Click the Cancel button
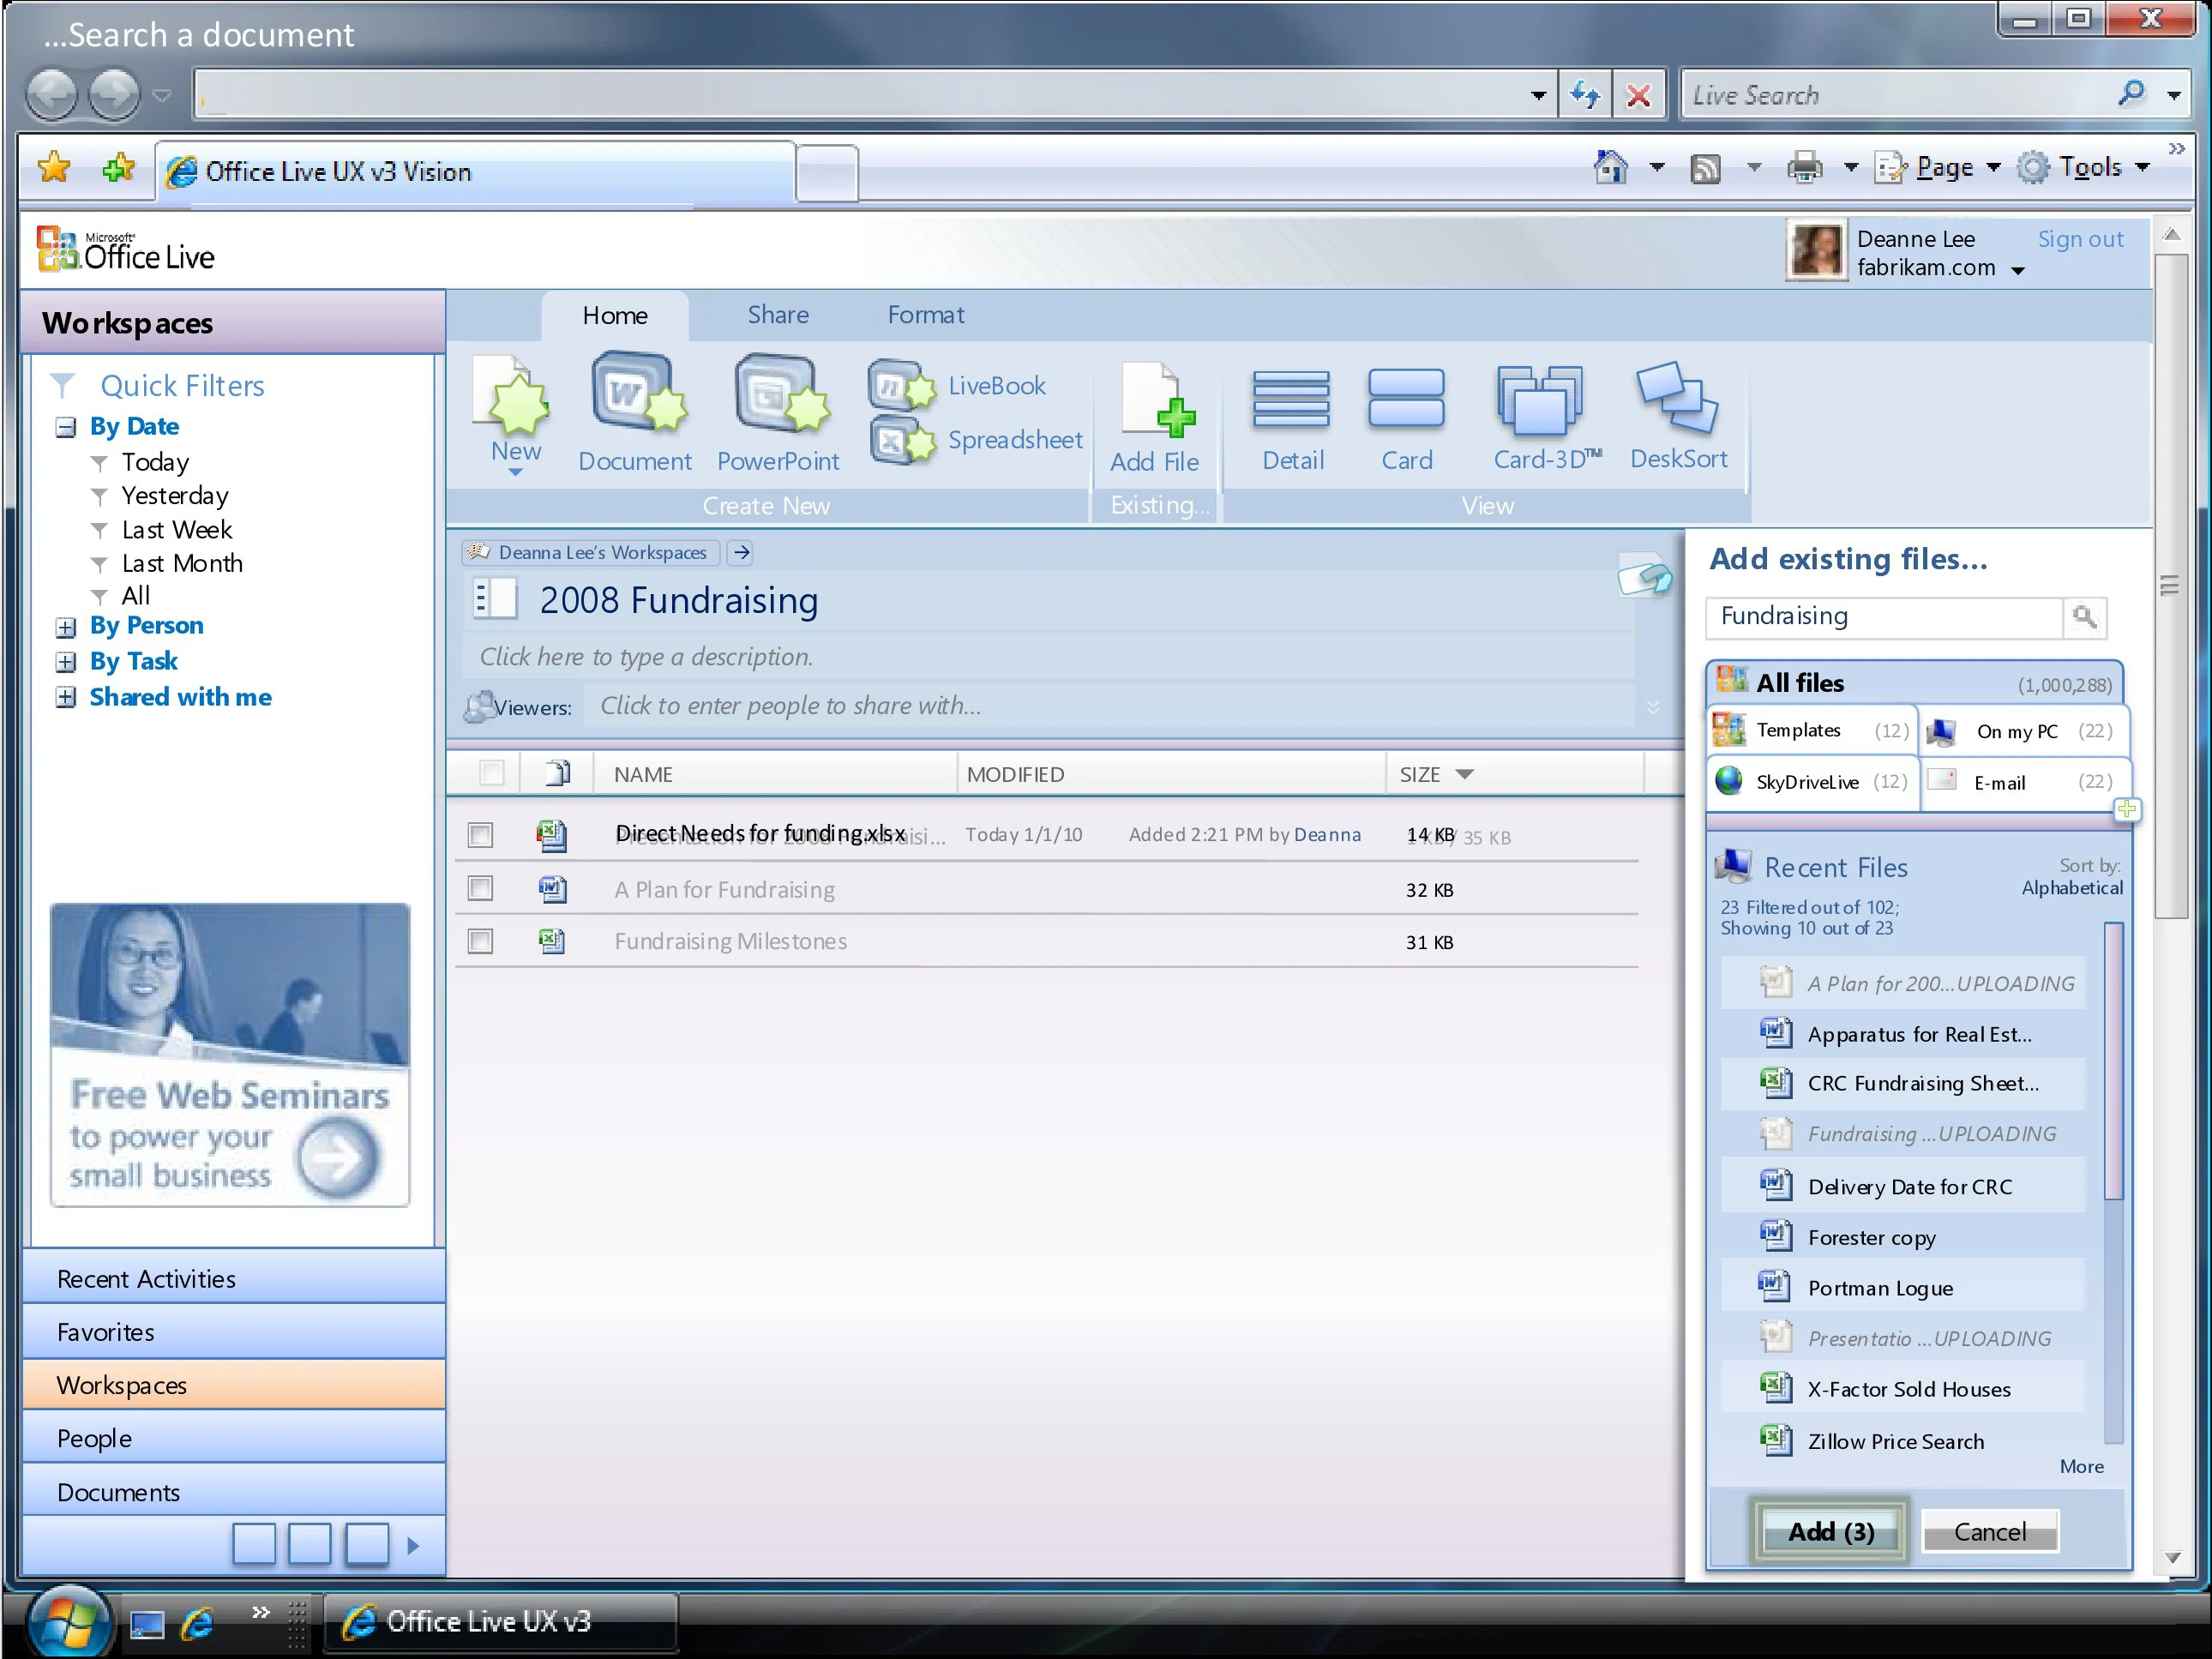This screenshot has width=2212, height=1659. click(x=1989, y=1531)
